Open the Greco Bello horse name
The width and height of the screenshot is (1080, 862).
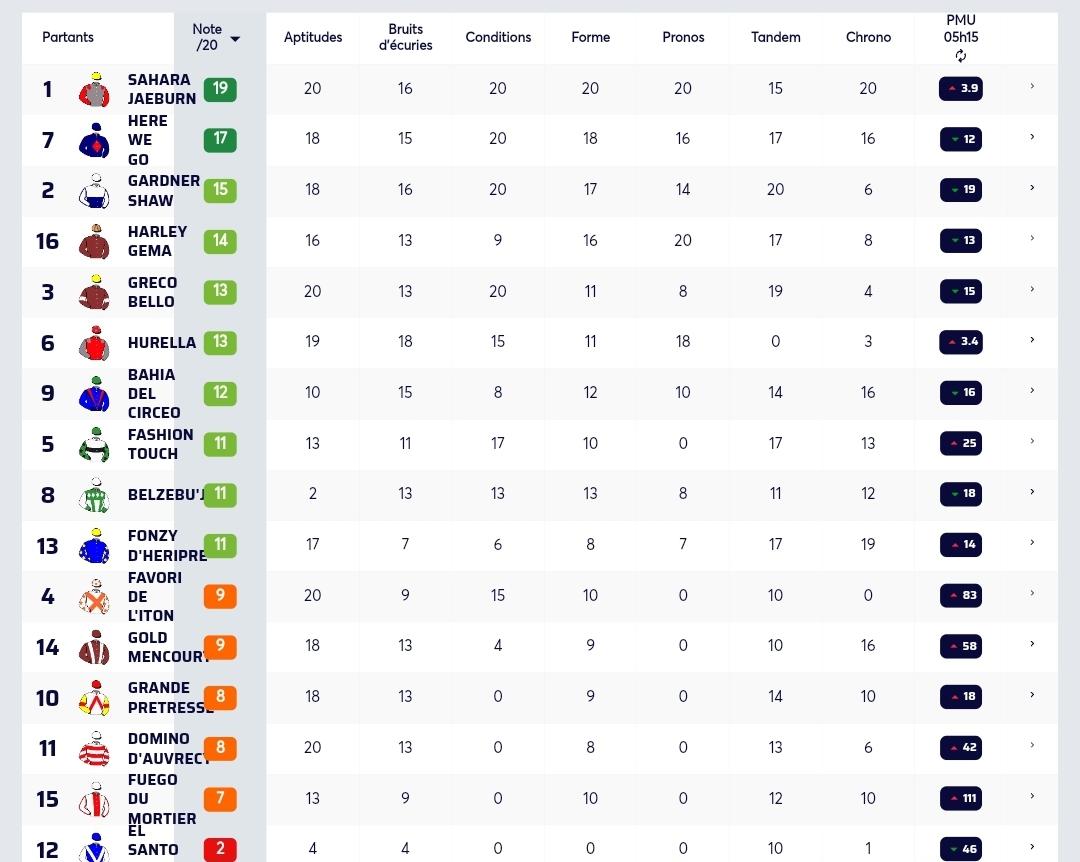(152, 292)
